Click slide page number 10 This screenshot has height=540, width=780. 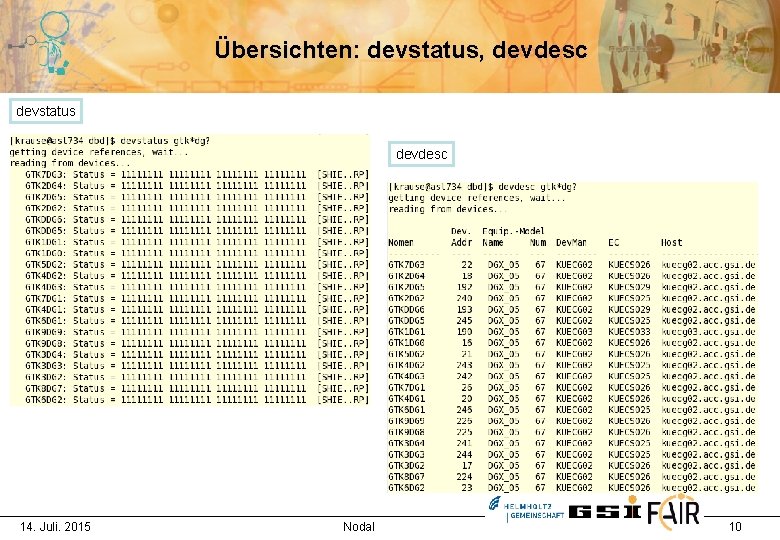coord(735,527)
